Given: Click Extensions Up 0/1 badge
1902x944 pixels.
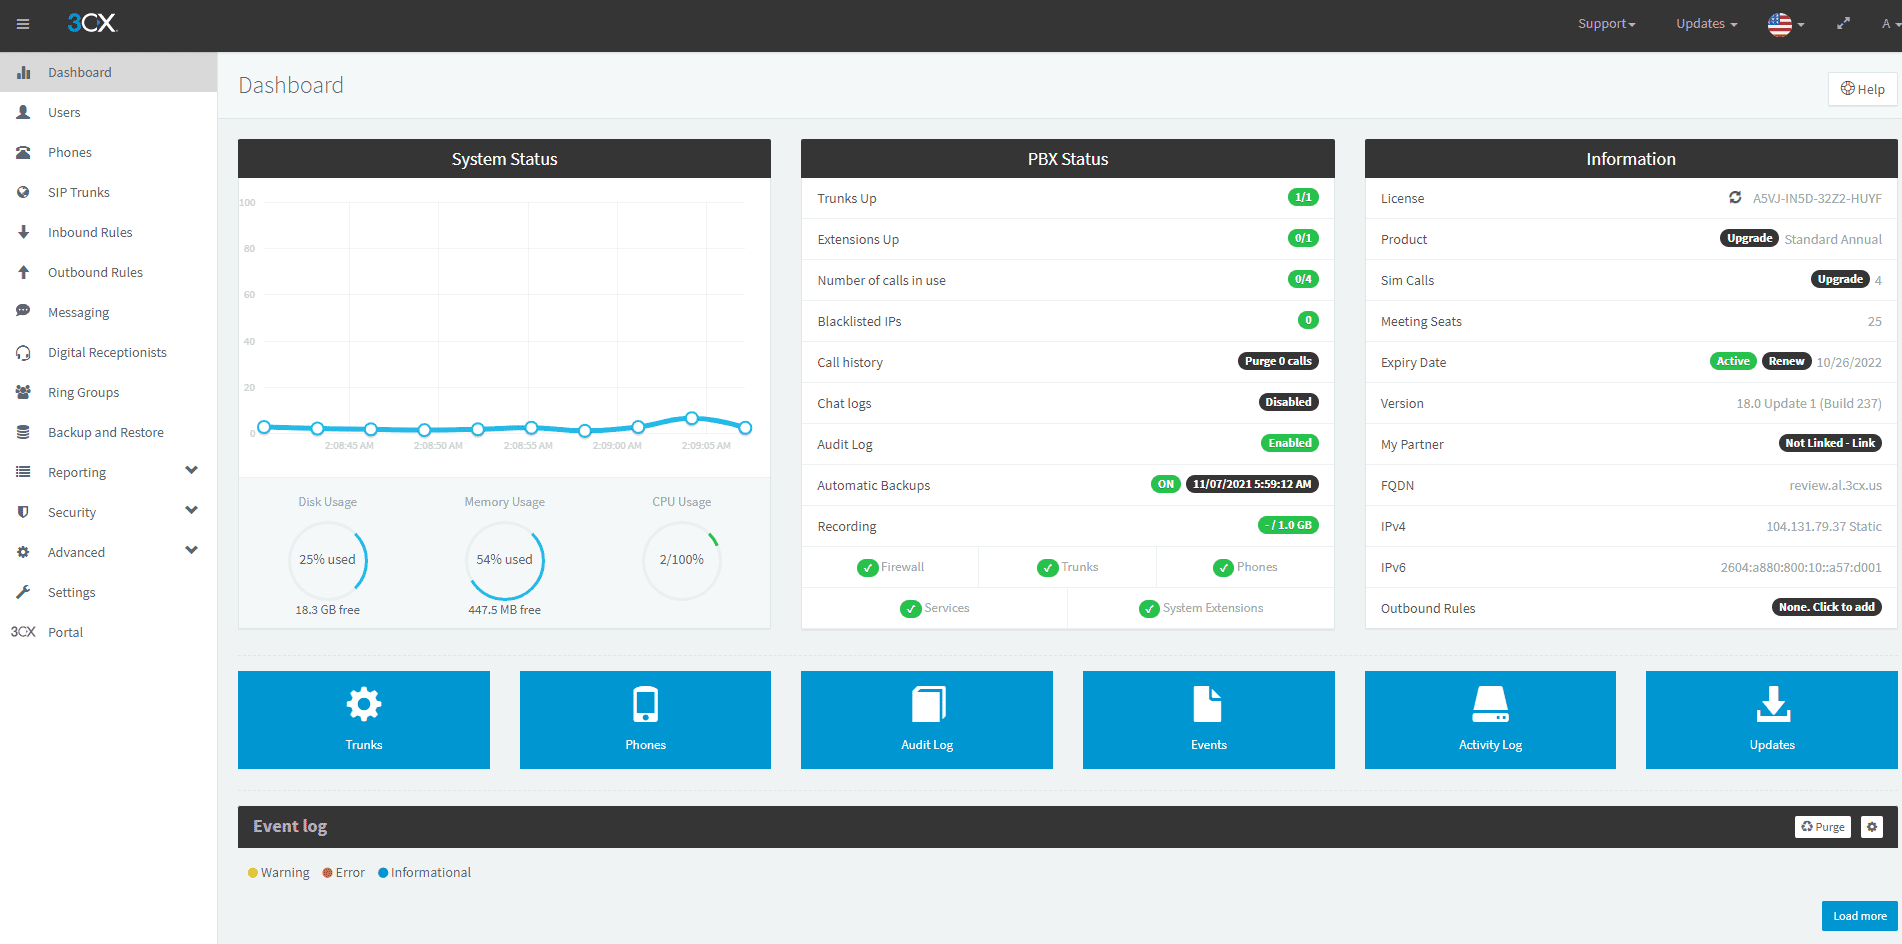Looking at the screenshot, I should pos(1303,238).
